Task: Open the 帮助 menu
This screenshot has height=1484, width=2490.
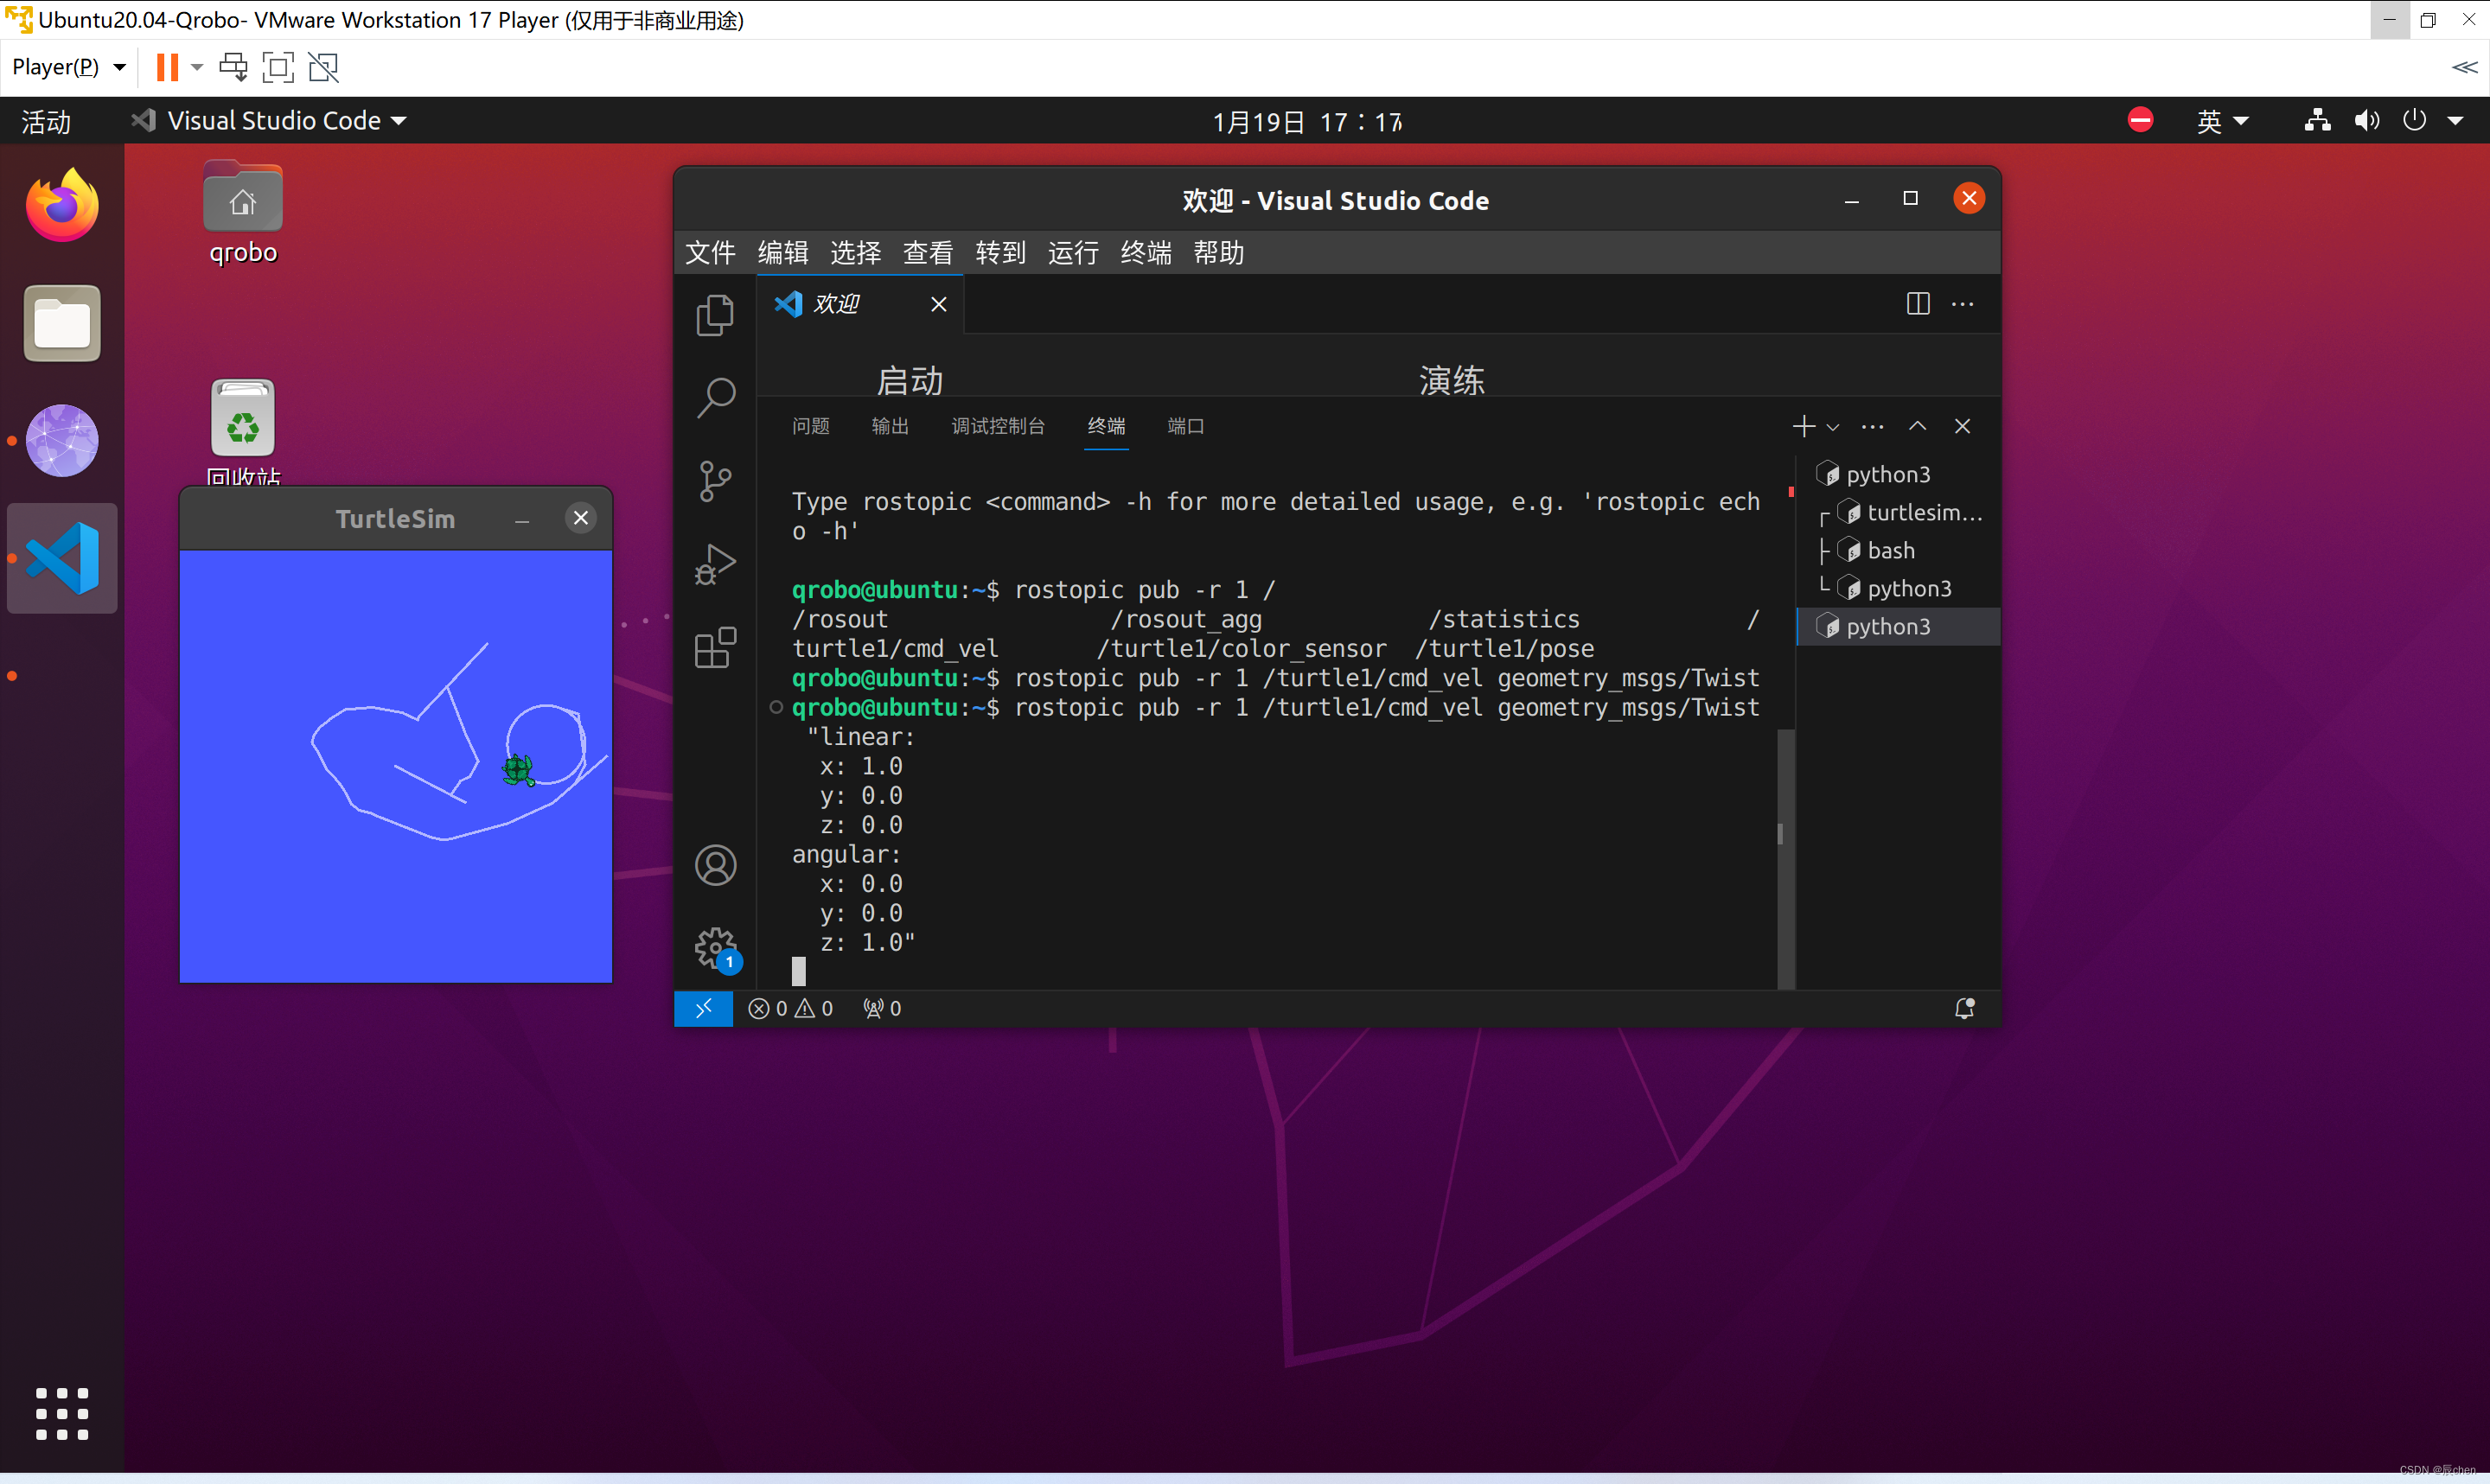Action: pos(1218,253)
